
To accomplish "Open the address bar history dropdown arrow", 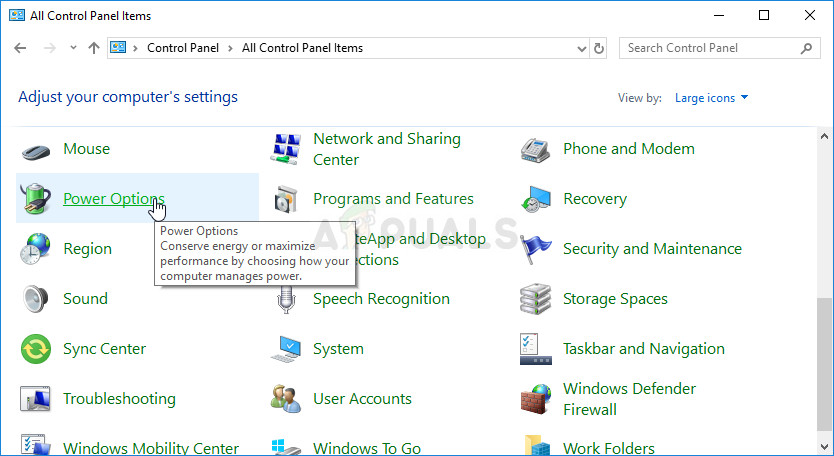I will point(582,48).
